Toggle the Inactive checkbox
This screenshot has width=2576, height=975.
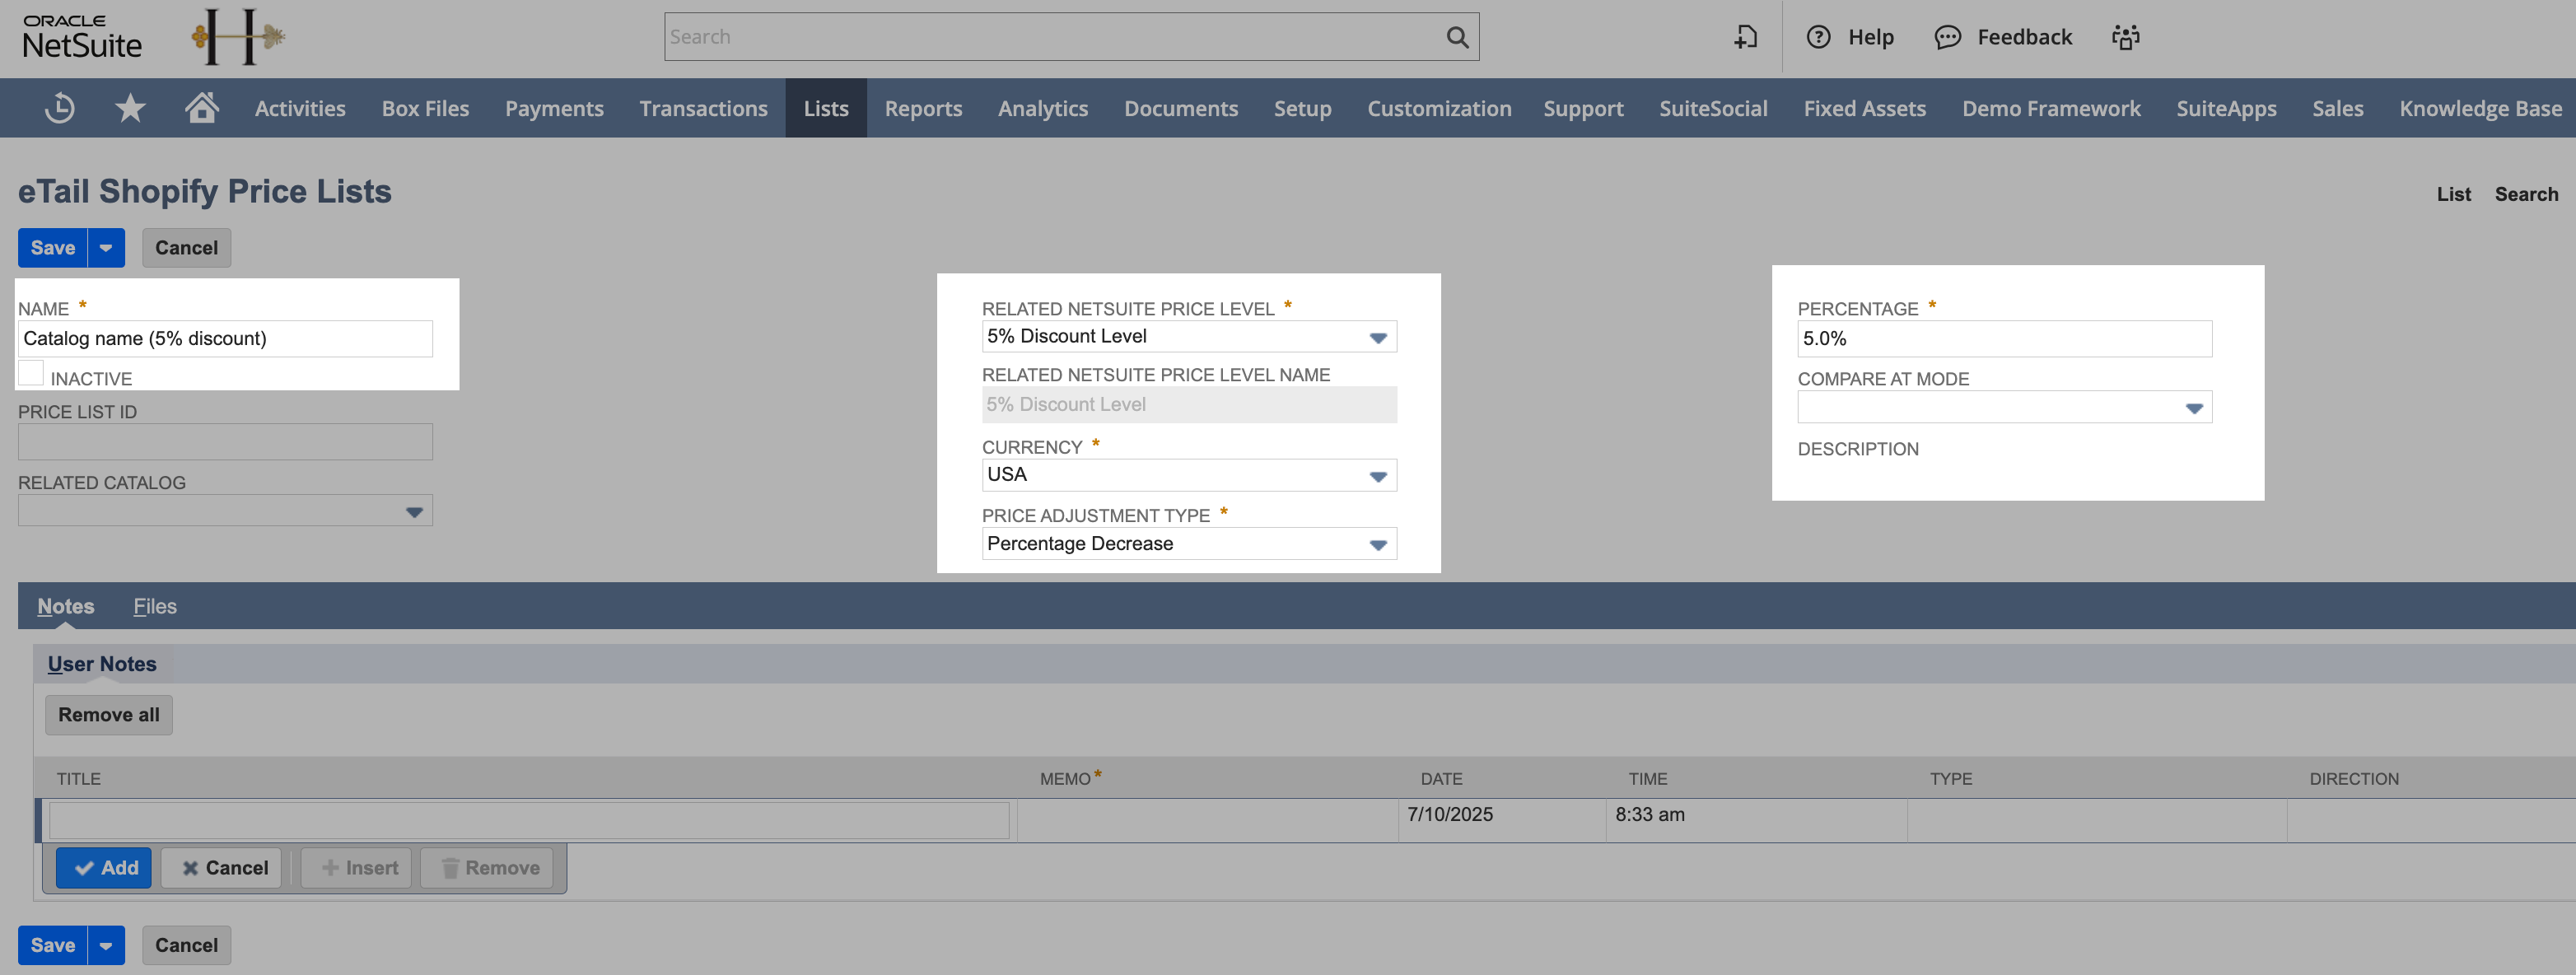[31, 374]
